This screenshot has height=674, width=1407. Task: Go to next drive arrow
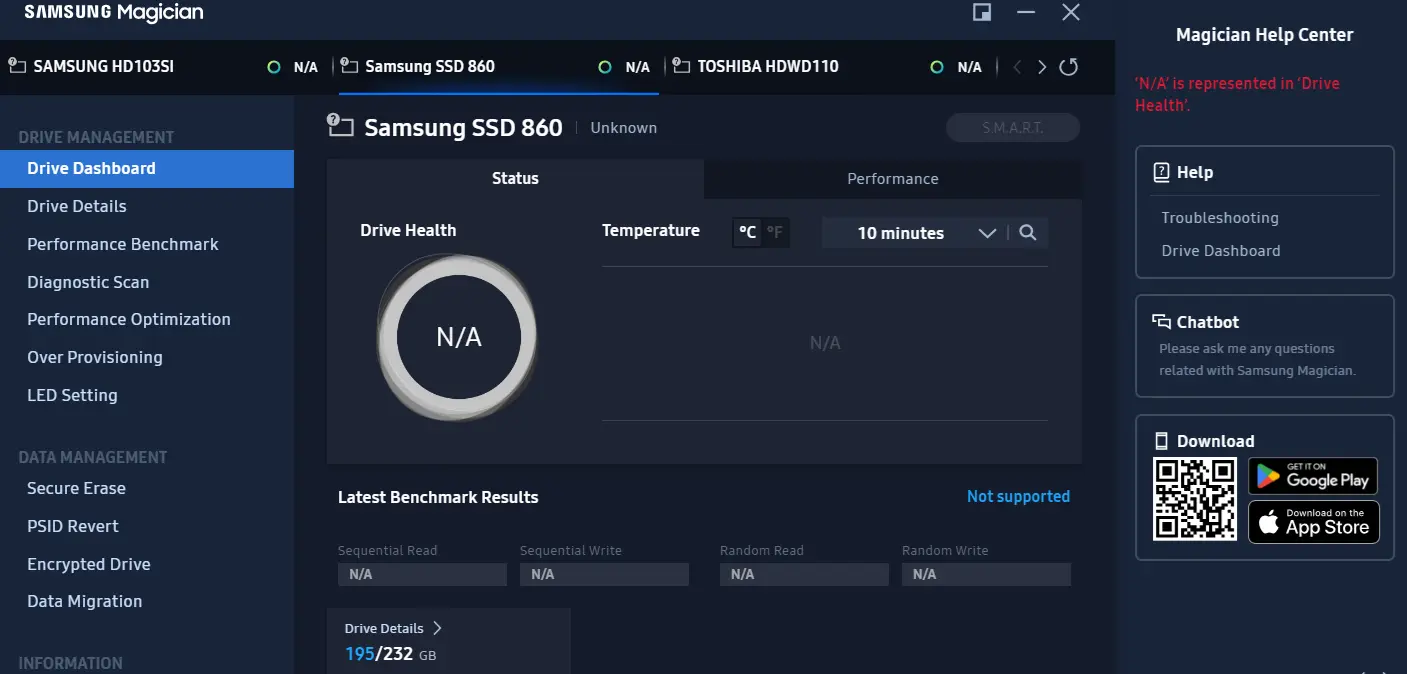click(1042, 67)
